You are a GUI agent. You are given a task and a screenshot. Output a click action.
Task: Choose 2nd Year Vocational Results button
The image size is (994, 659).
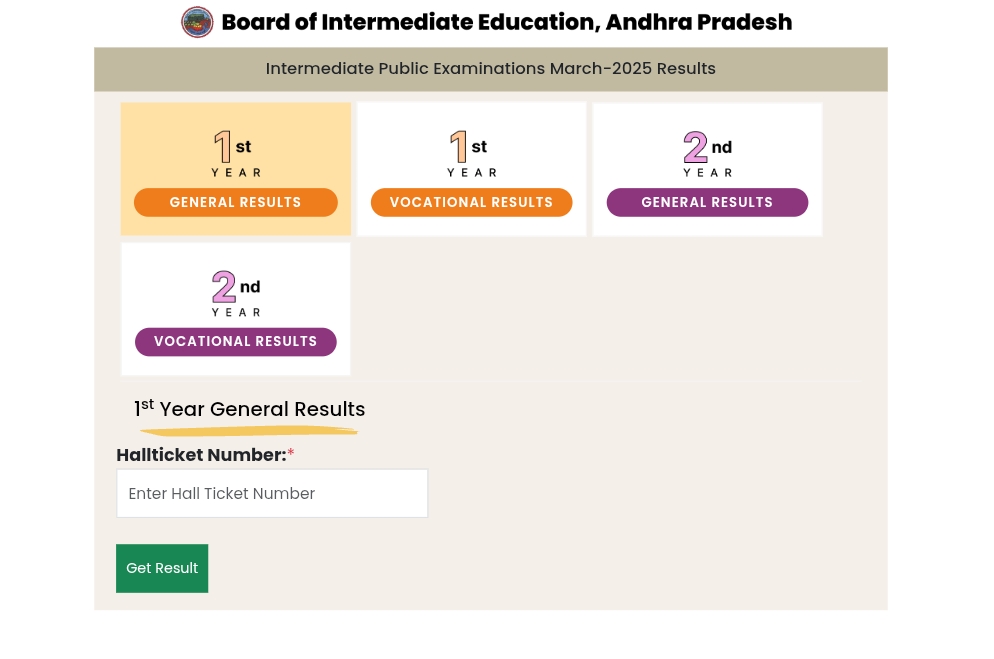(236, 342)
